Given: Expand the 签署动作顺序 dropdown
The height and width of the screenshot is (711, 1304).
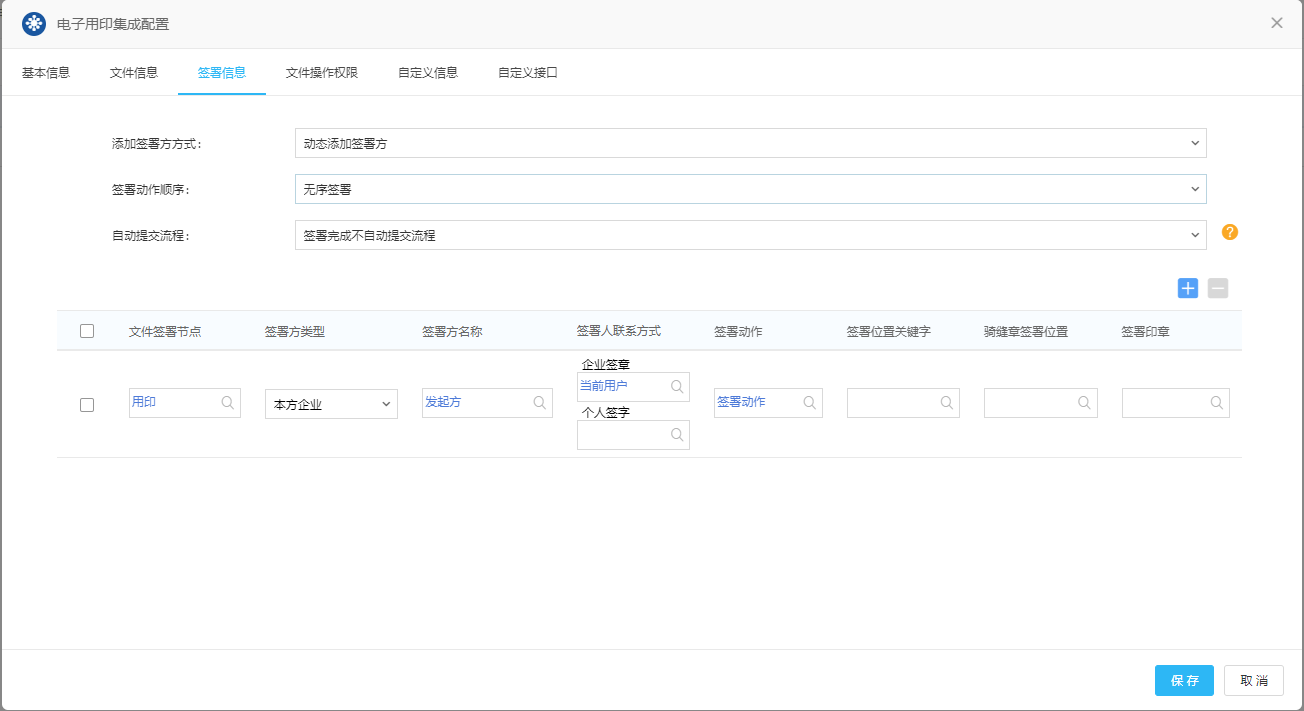Looking at the screenshot, I should (750, 189).
